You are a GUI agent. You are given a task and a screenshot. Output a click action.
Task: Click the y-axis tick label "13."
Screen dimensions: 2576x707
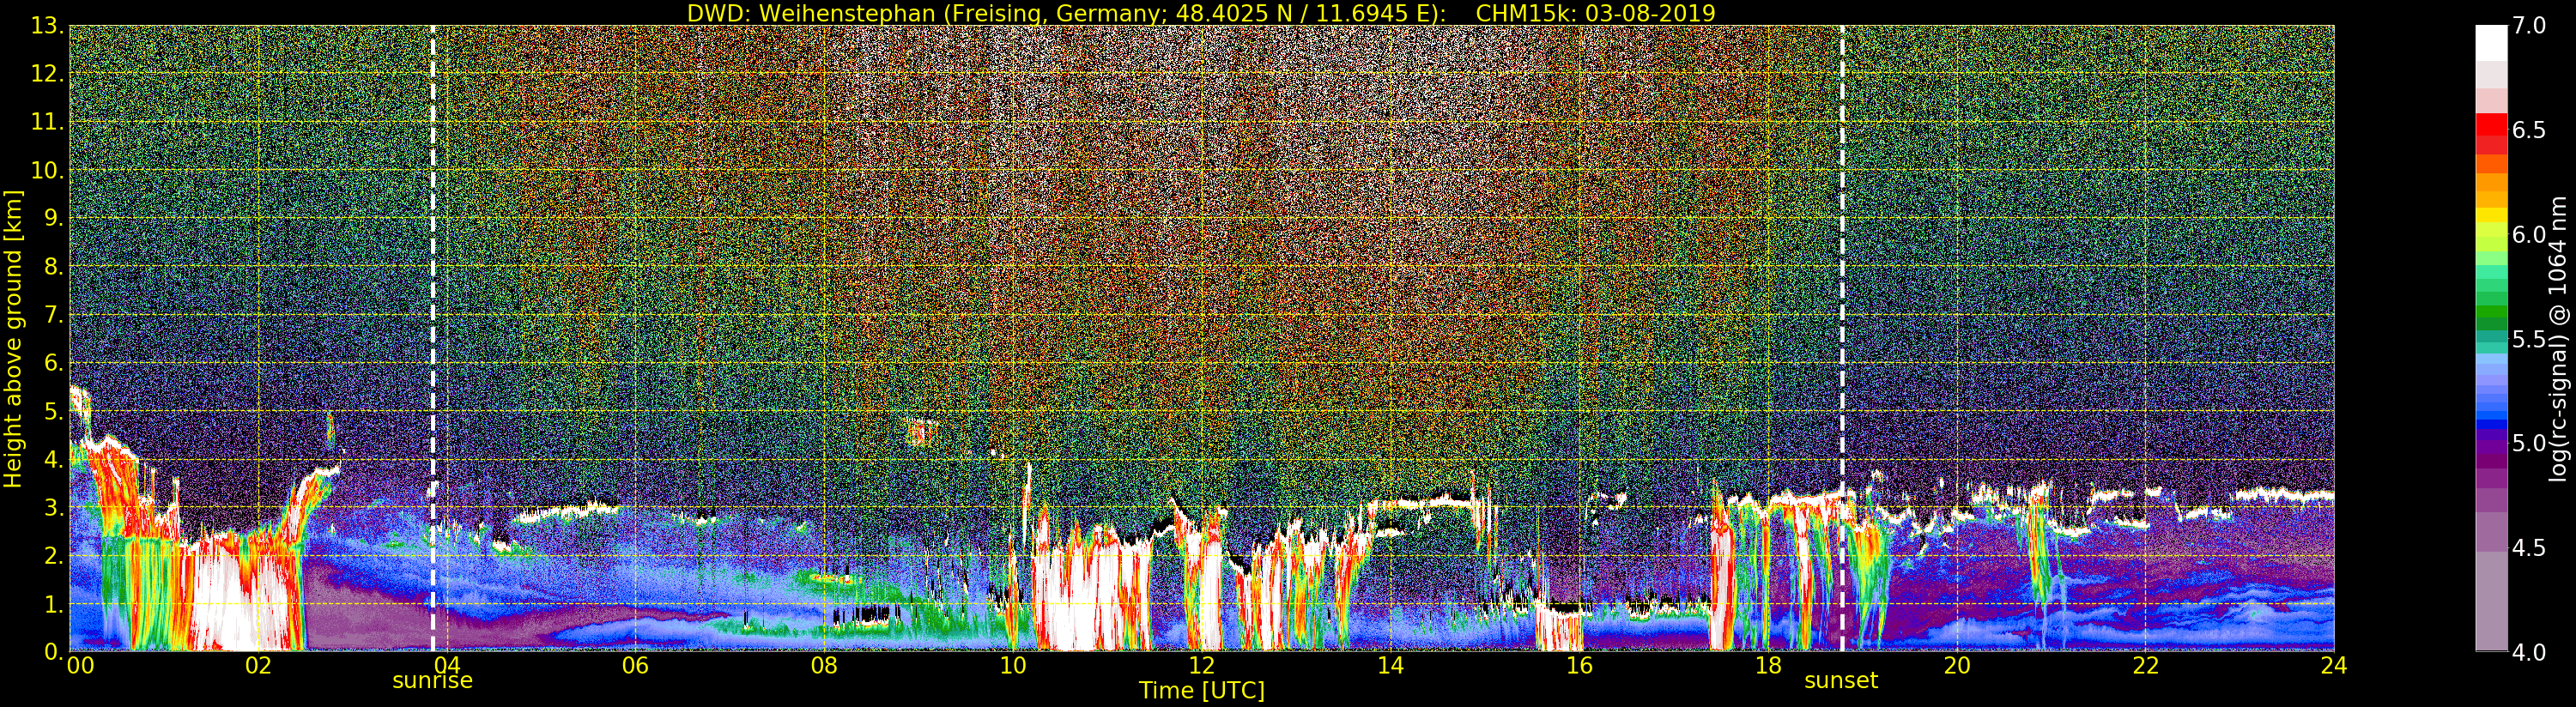coord(49,25)
